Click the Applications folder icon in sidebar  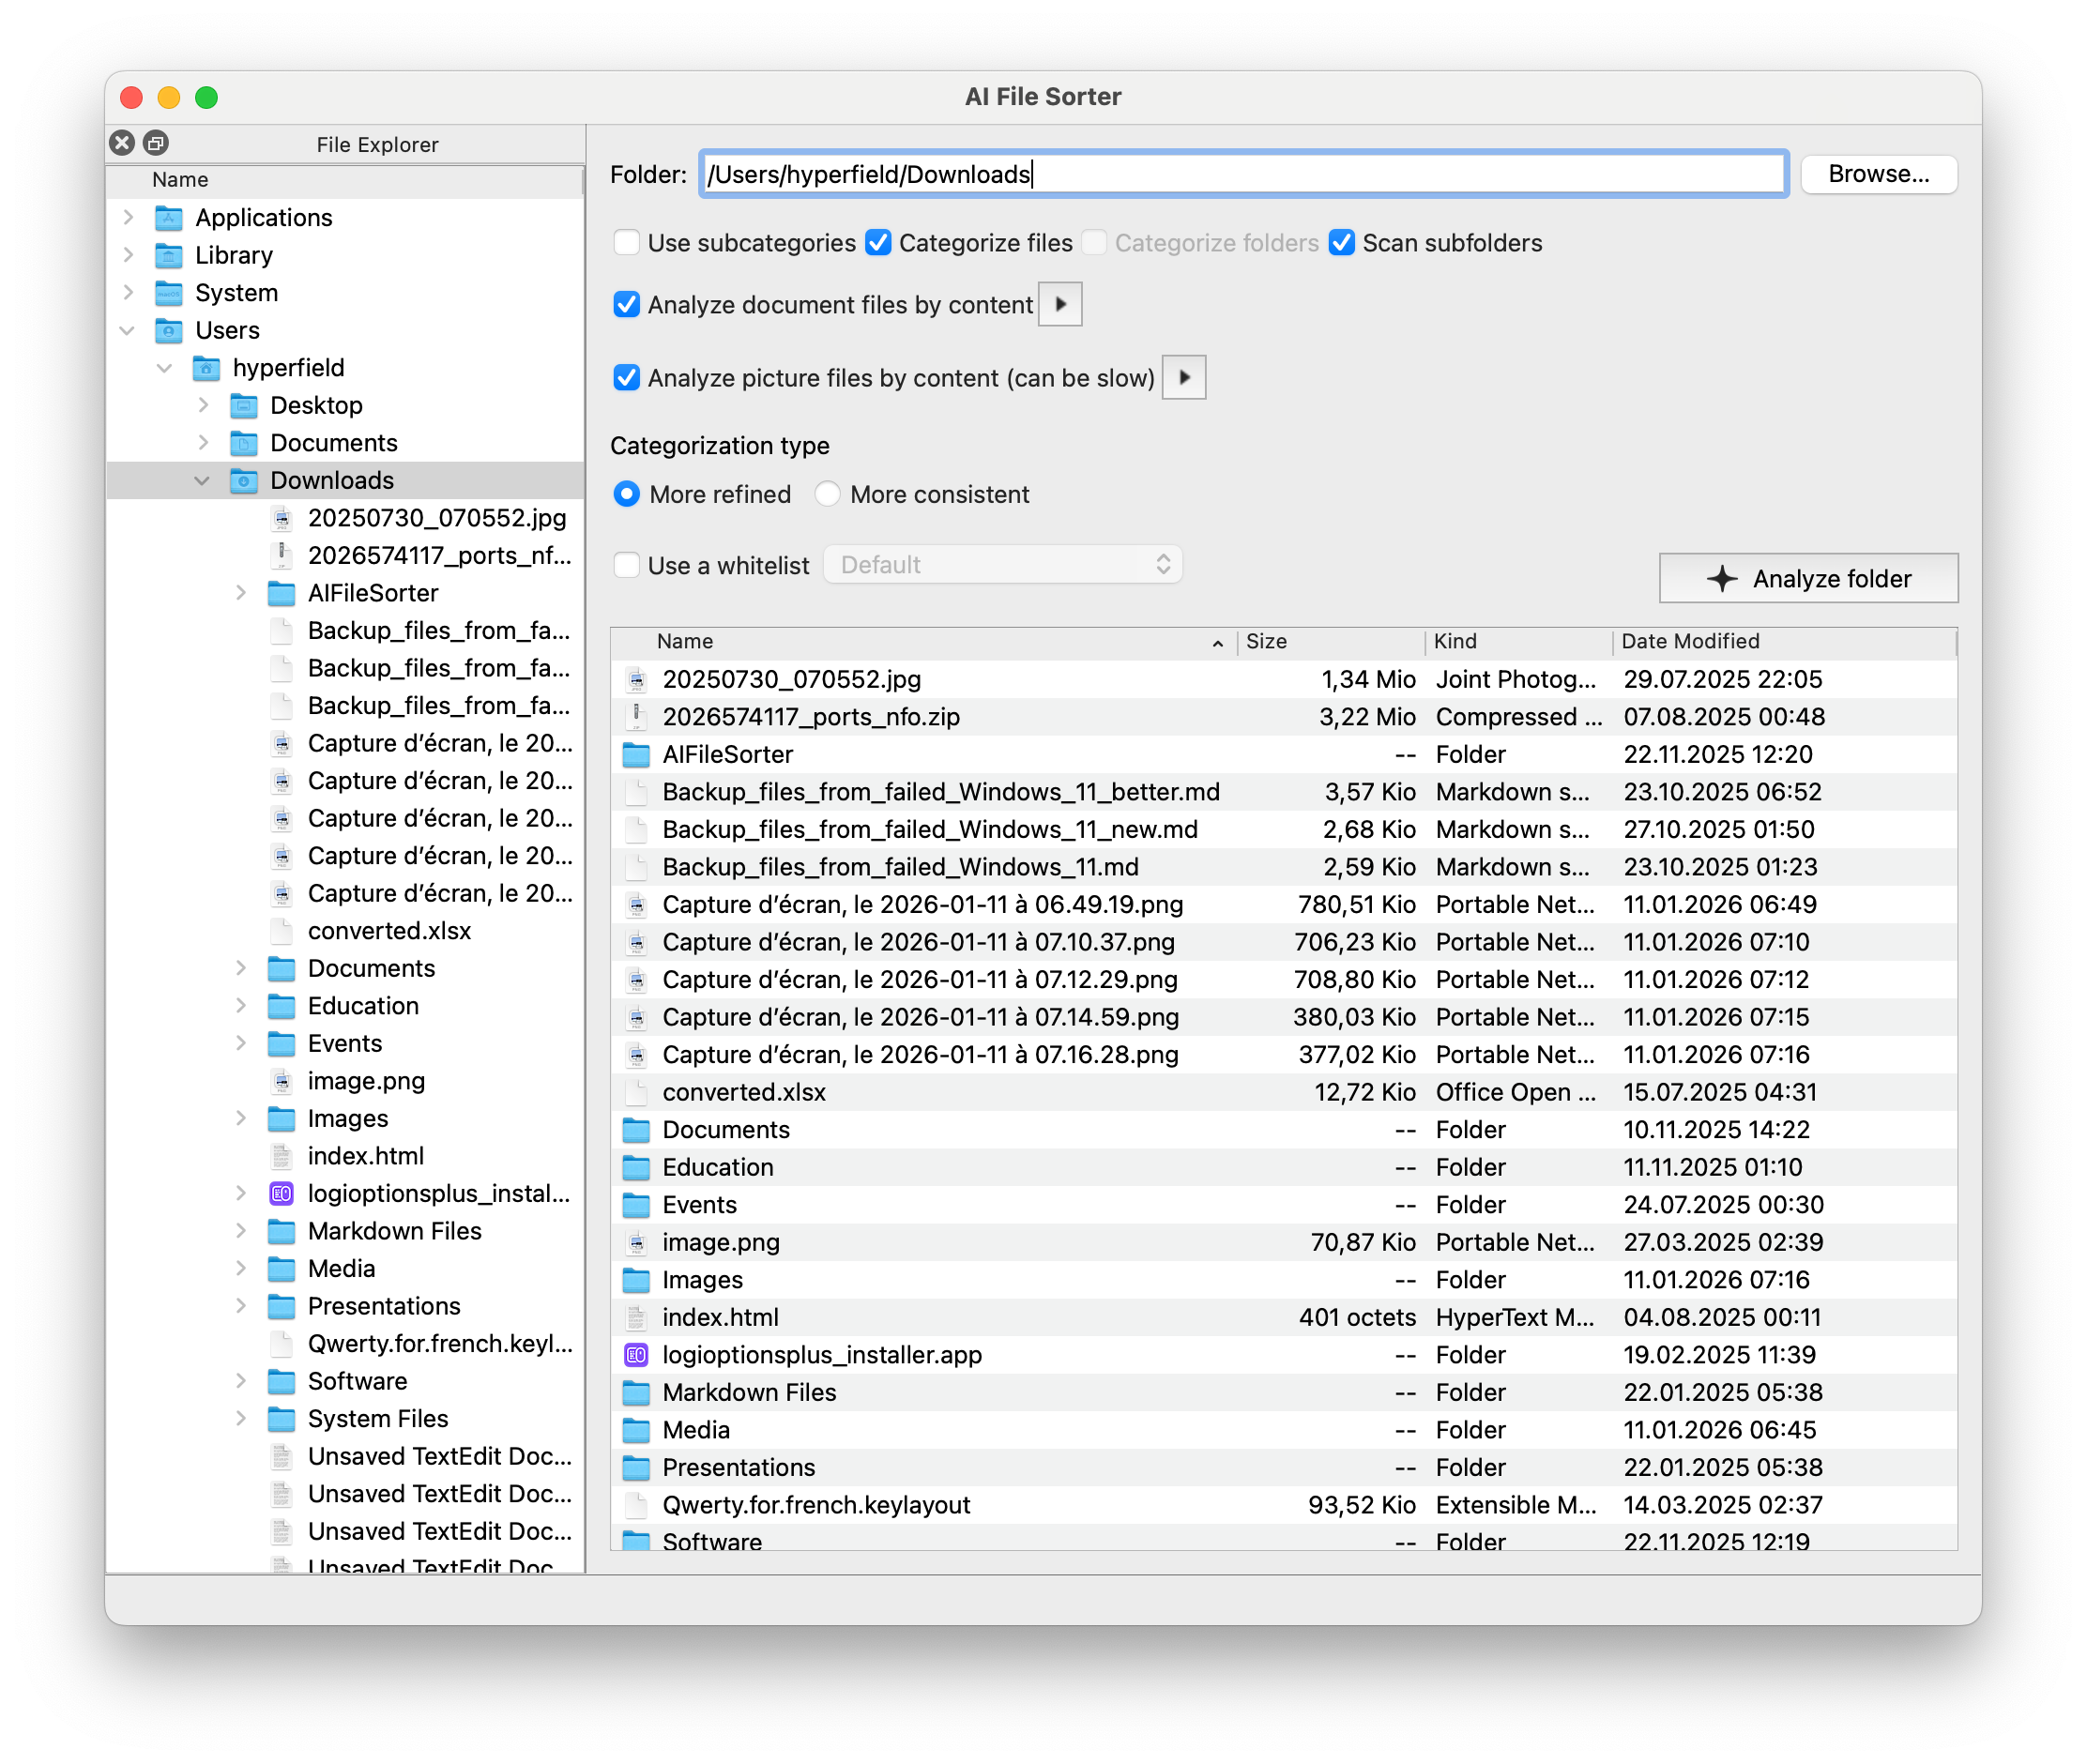point(169,218)
